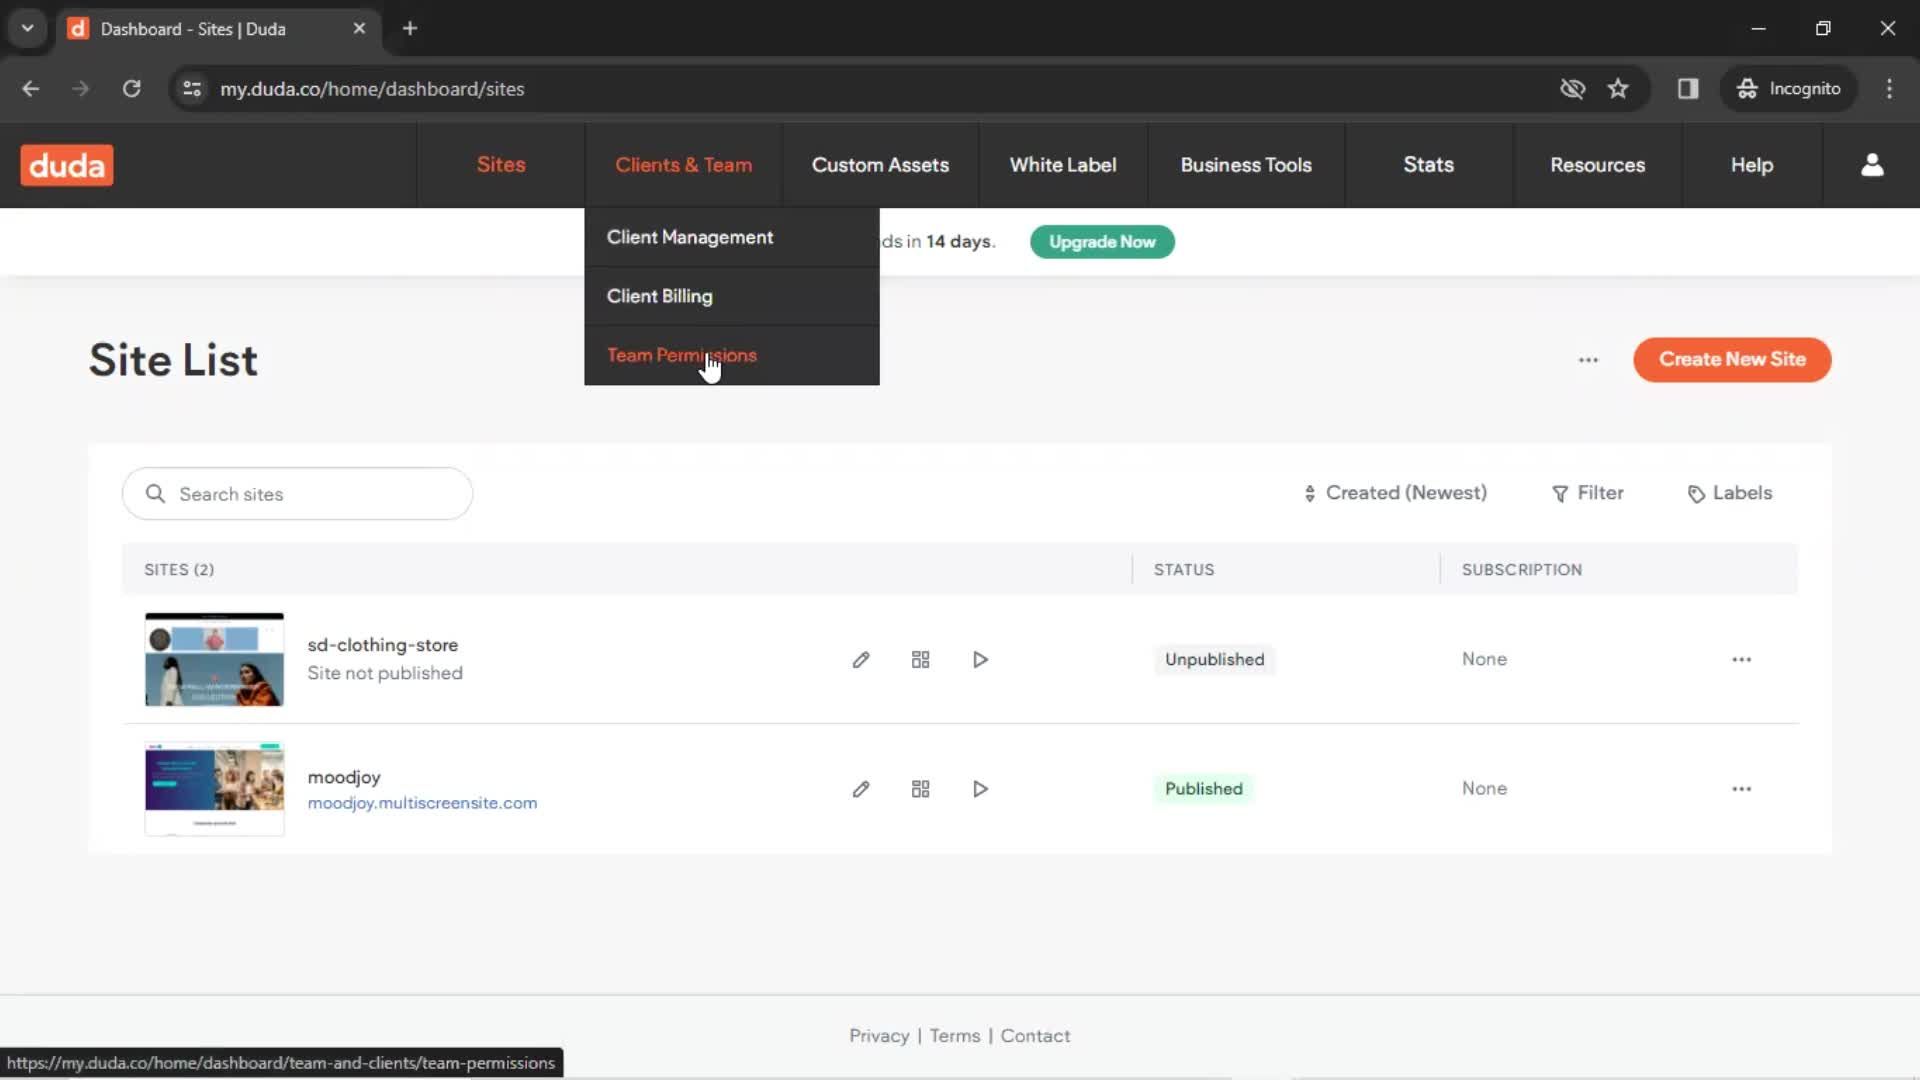1920x1080 pixels.
Task: Click 'Site not published' text
Action: 385,673
